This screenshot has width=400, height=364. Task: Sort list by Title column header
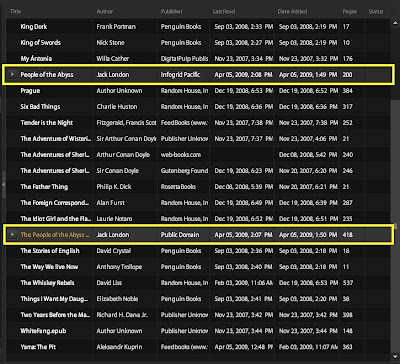(16, 11)
